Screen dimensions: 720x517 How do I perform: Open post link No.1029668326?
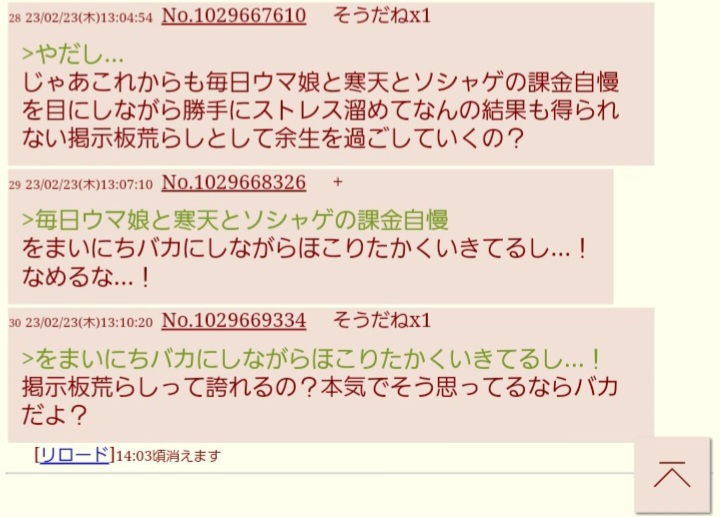coord(234,183)
